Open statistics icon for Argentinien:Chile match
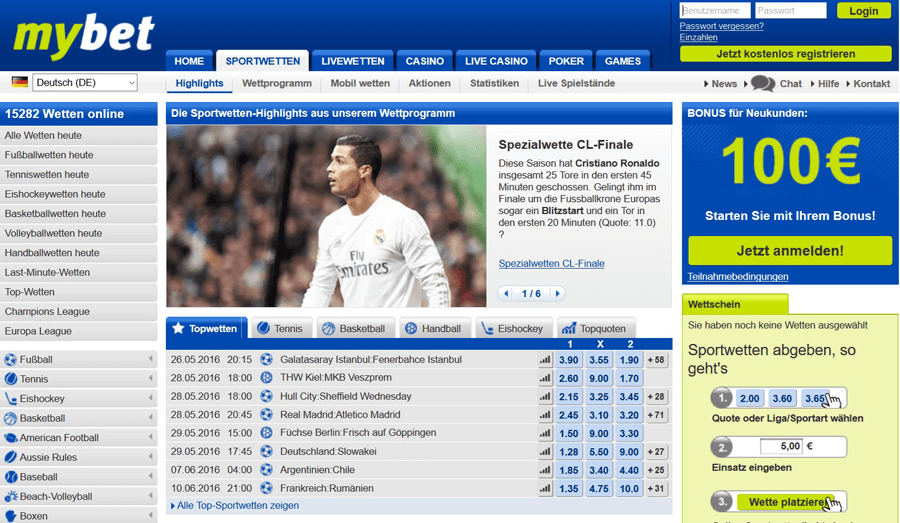Screen dimensions: 900x523 tap(545, 470)
